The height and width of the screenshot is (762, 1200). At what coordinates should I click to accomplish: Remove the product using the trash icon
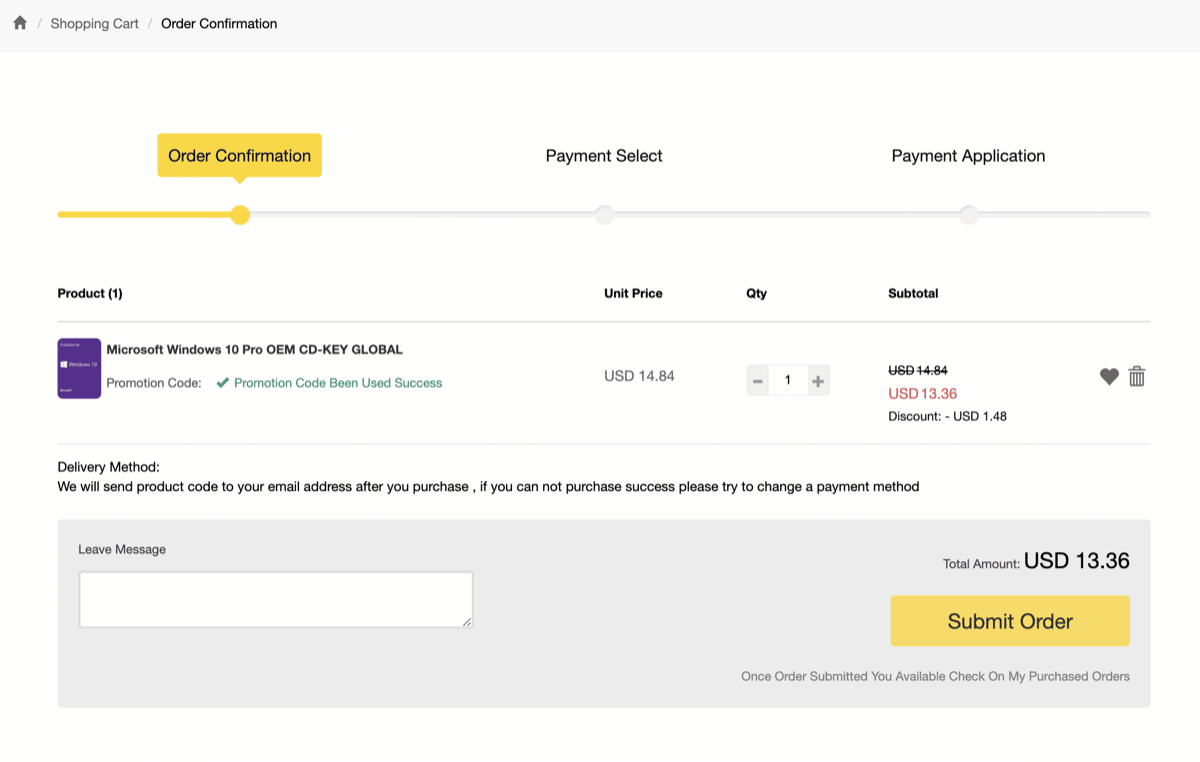[x=1137, y=377]
